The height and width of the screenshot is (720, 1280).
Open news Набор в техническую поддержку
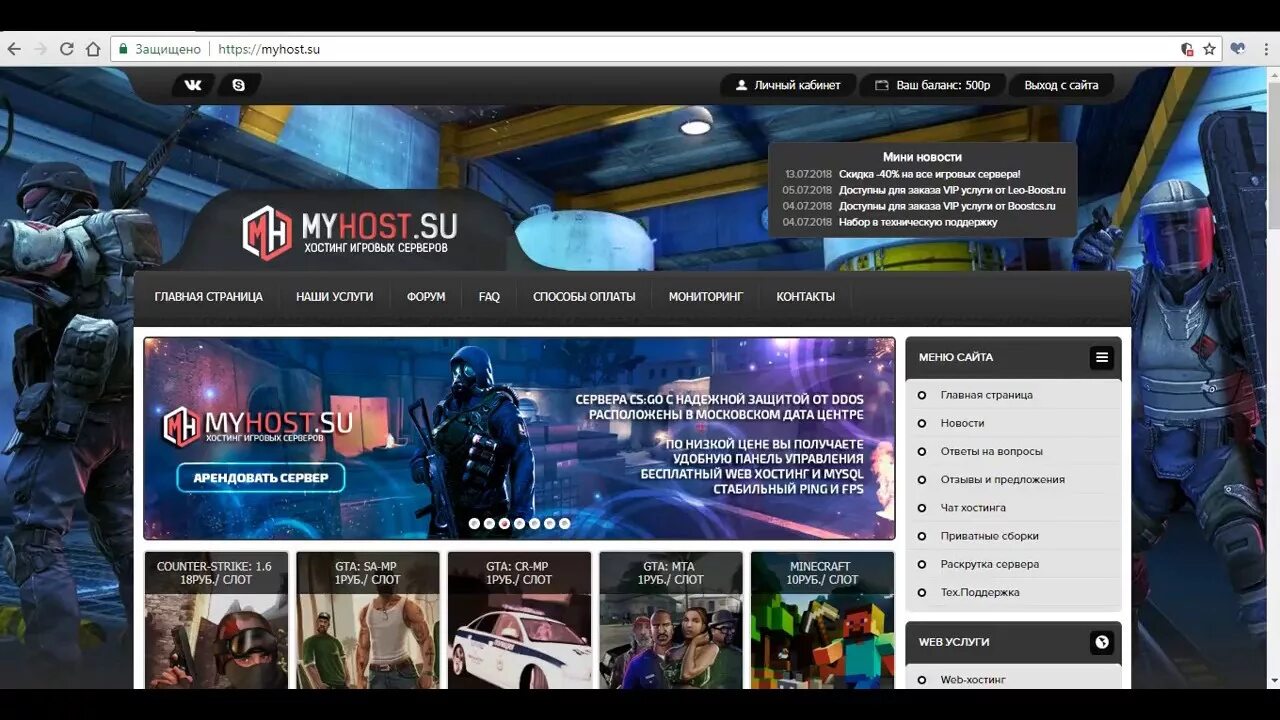pyautogui.click(x=918, y=222)
